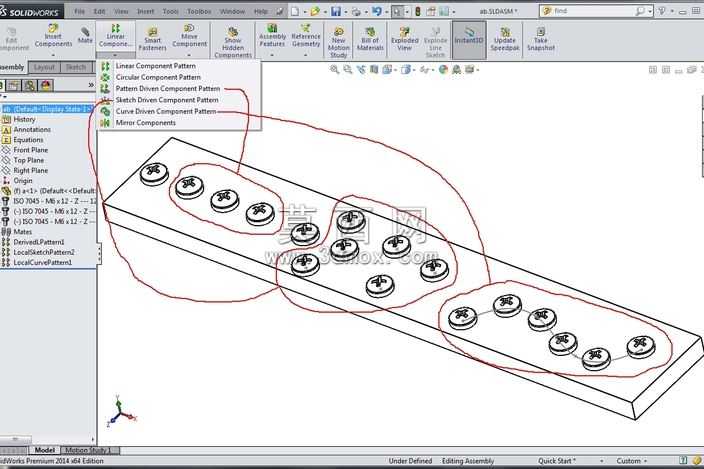Viewport: 704px width, 469px height.
Task: Click the Exploded View tool
Action: click(x=404, y=39)
